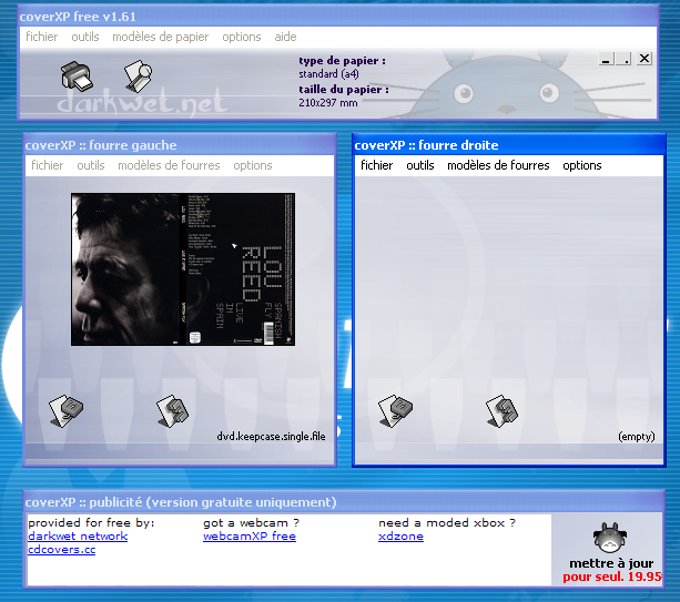Click fourre droite window title bar
The image size is (680, 602).
[509, 145]
